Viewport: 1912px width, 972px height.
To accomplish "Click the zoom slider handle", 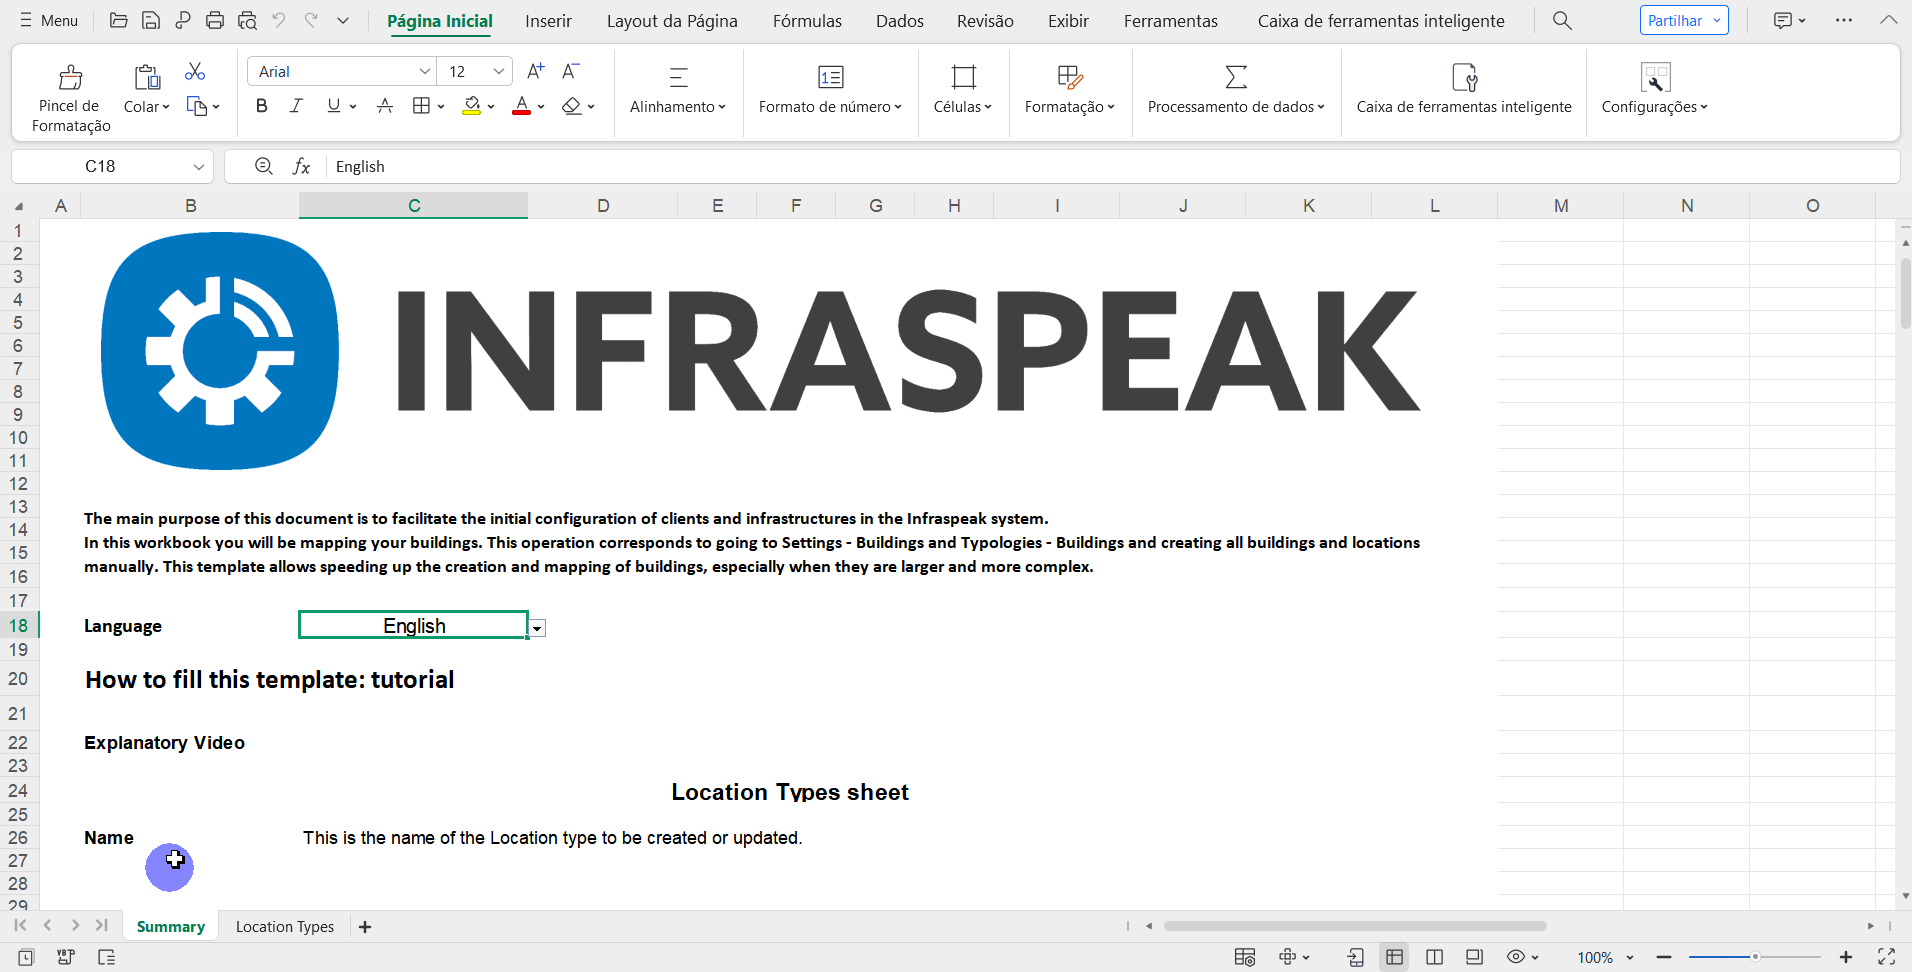I will click(1755, 957).
